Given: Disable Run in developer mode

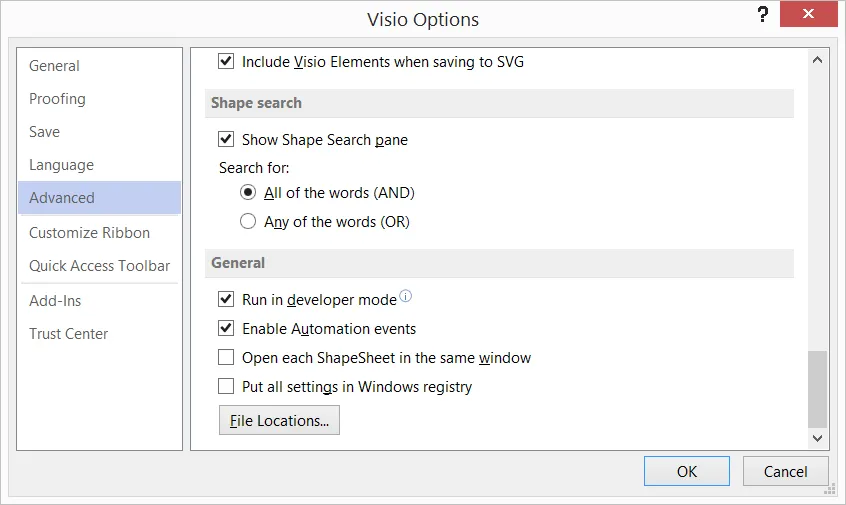Looking at the screenshot, I should click(x=226, y=299).
